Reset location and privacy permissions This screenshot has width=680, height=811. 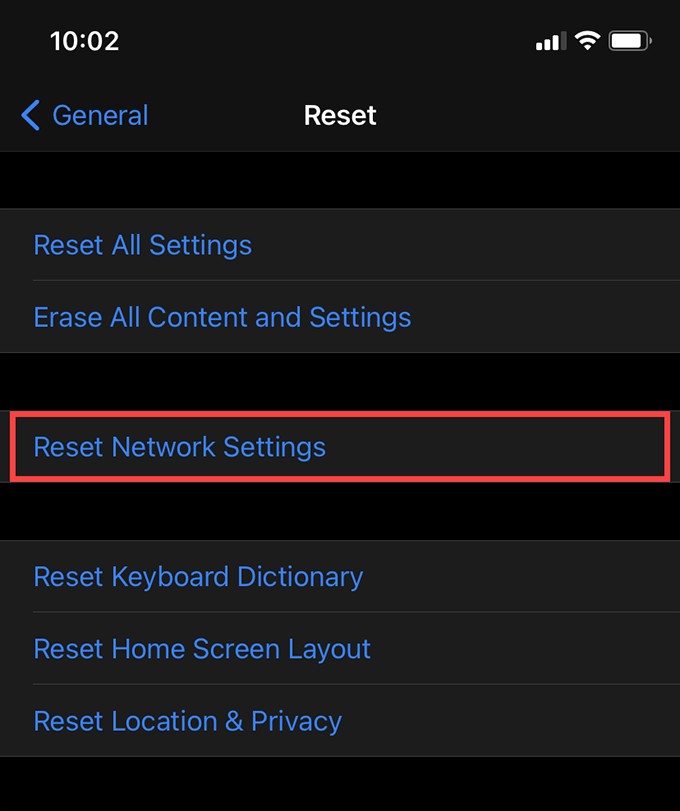tap(187, 721)
